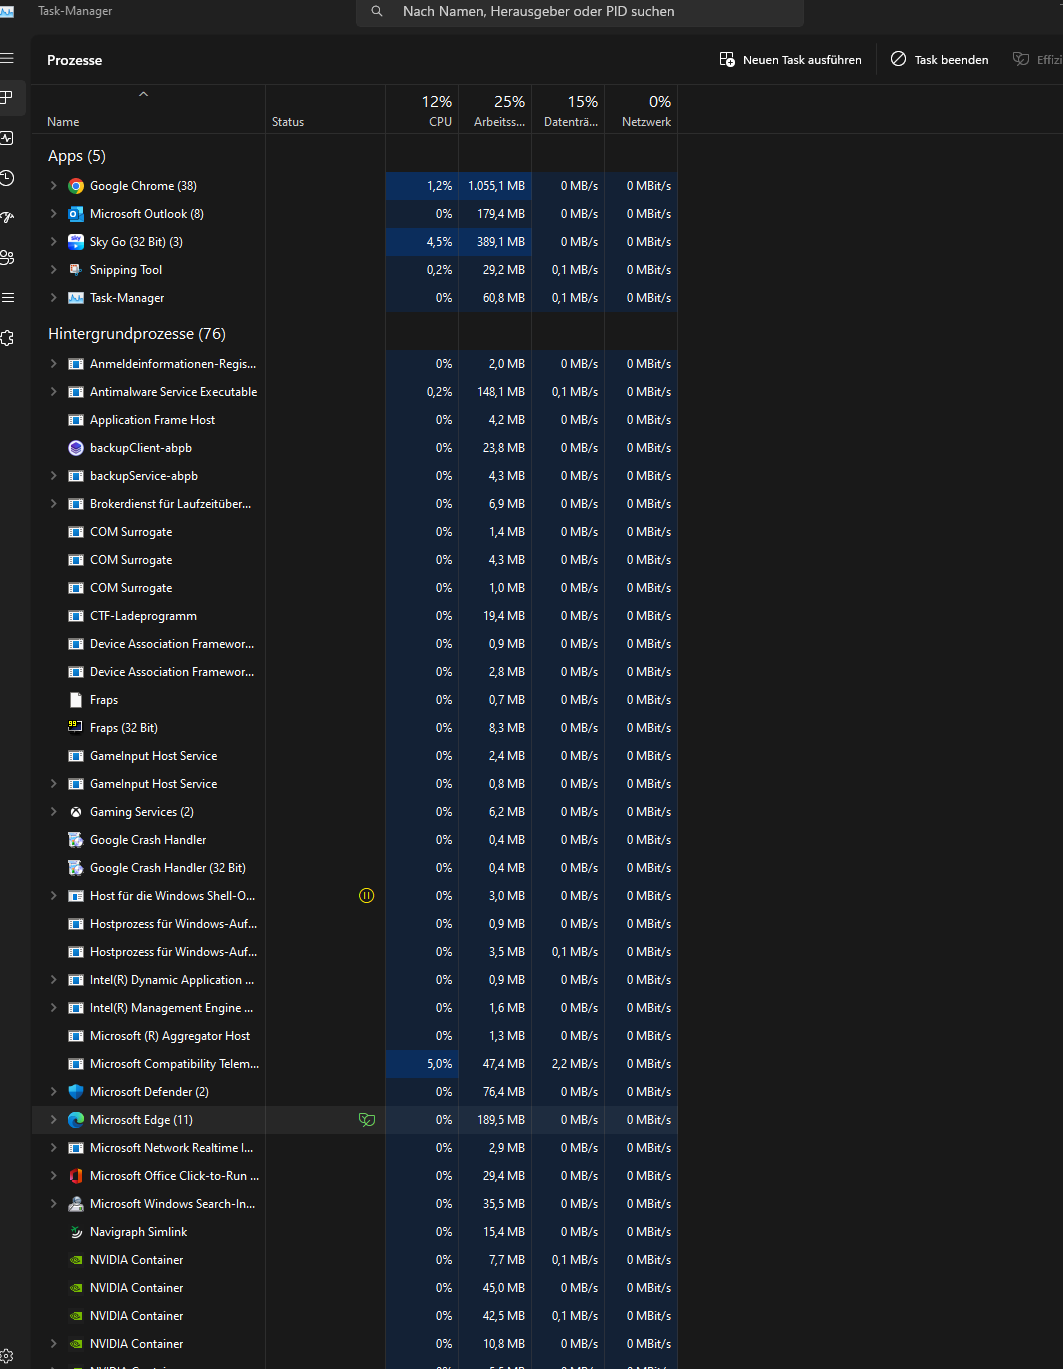Open the Users view in the sidebar
The height and width of the screenshot is (1369, 1063).
tap(8, 257)
